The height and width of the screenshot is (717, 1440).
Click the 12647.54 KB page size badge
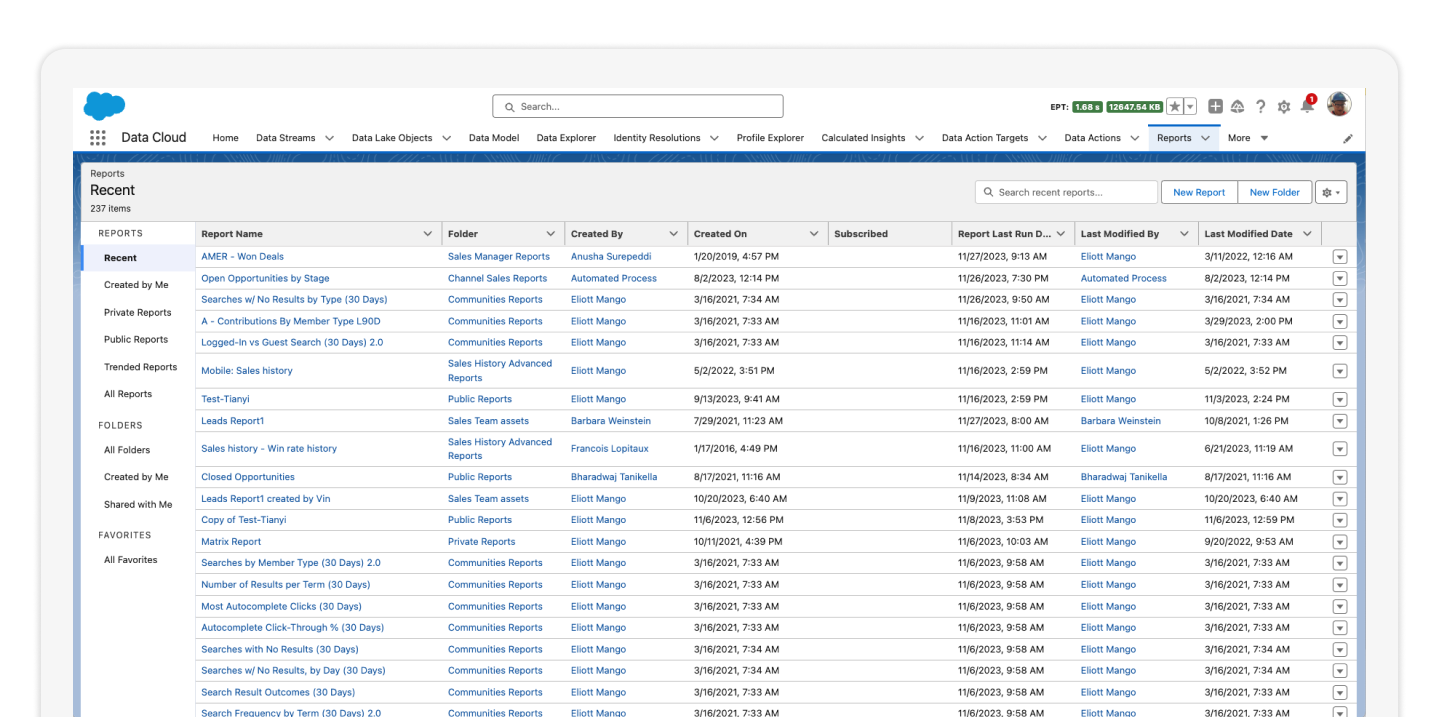pos(1135,107)
